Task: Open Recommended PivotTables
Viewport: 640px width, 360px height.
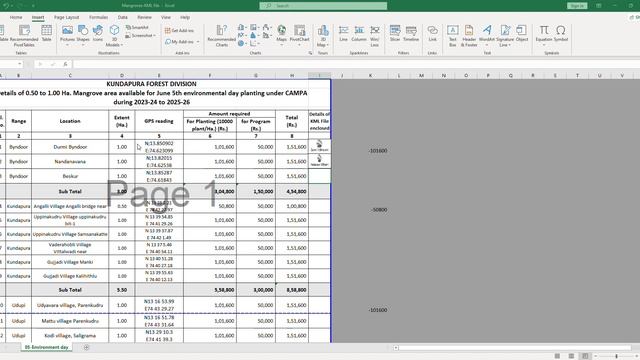Action: coord(24,36)
